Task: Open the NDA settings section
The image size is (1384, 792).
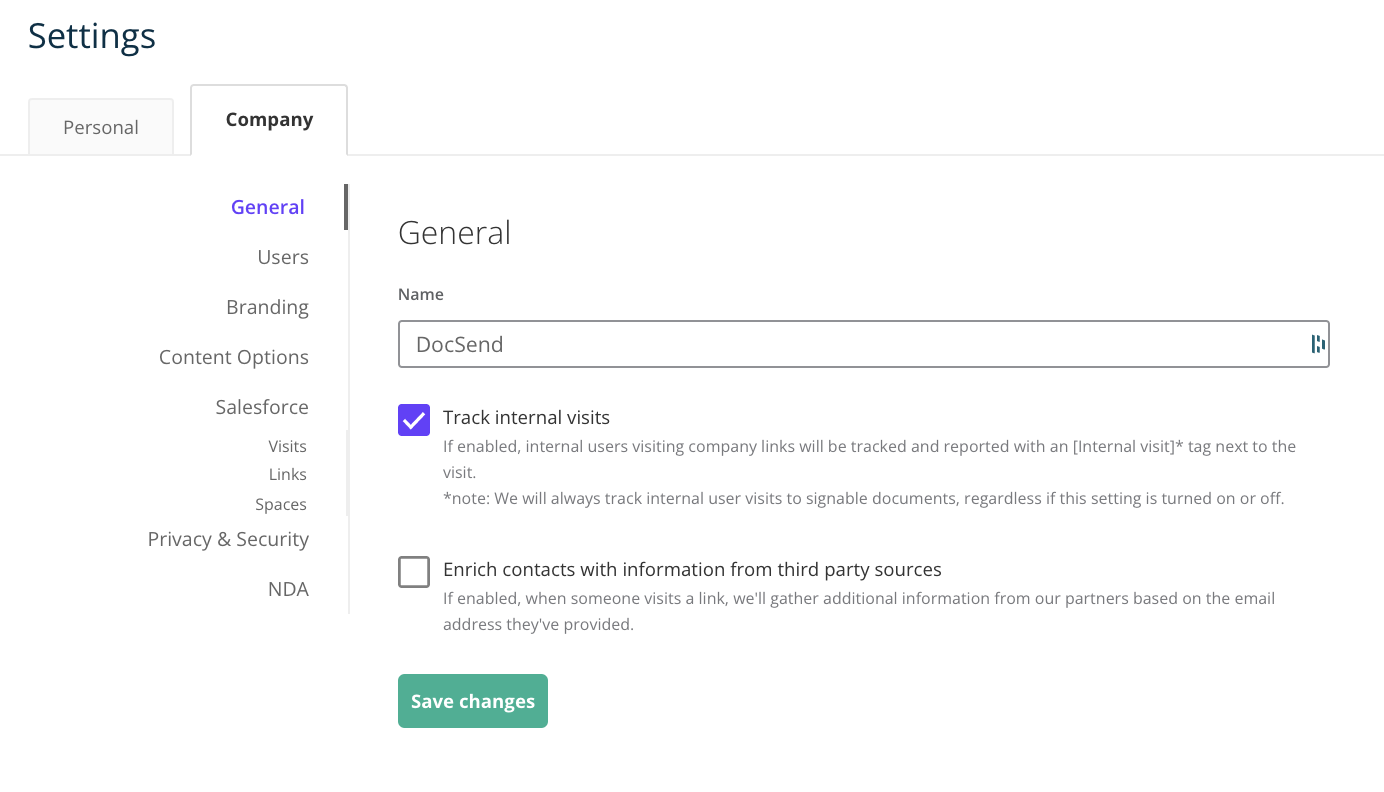Action: point(289,589)
